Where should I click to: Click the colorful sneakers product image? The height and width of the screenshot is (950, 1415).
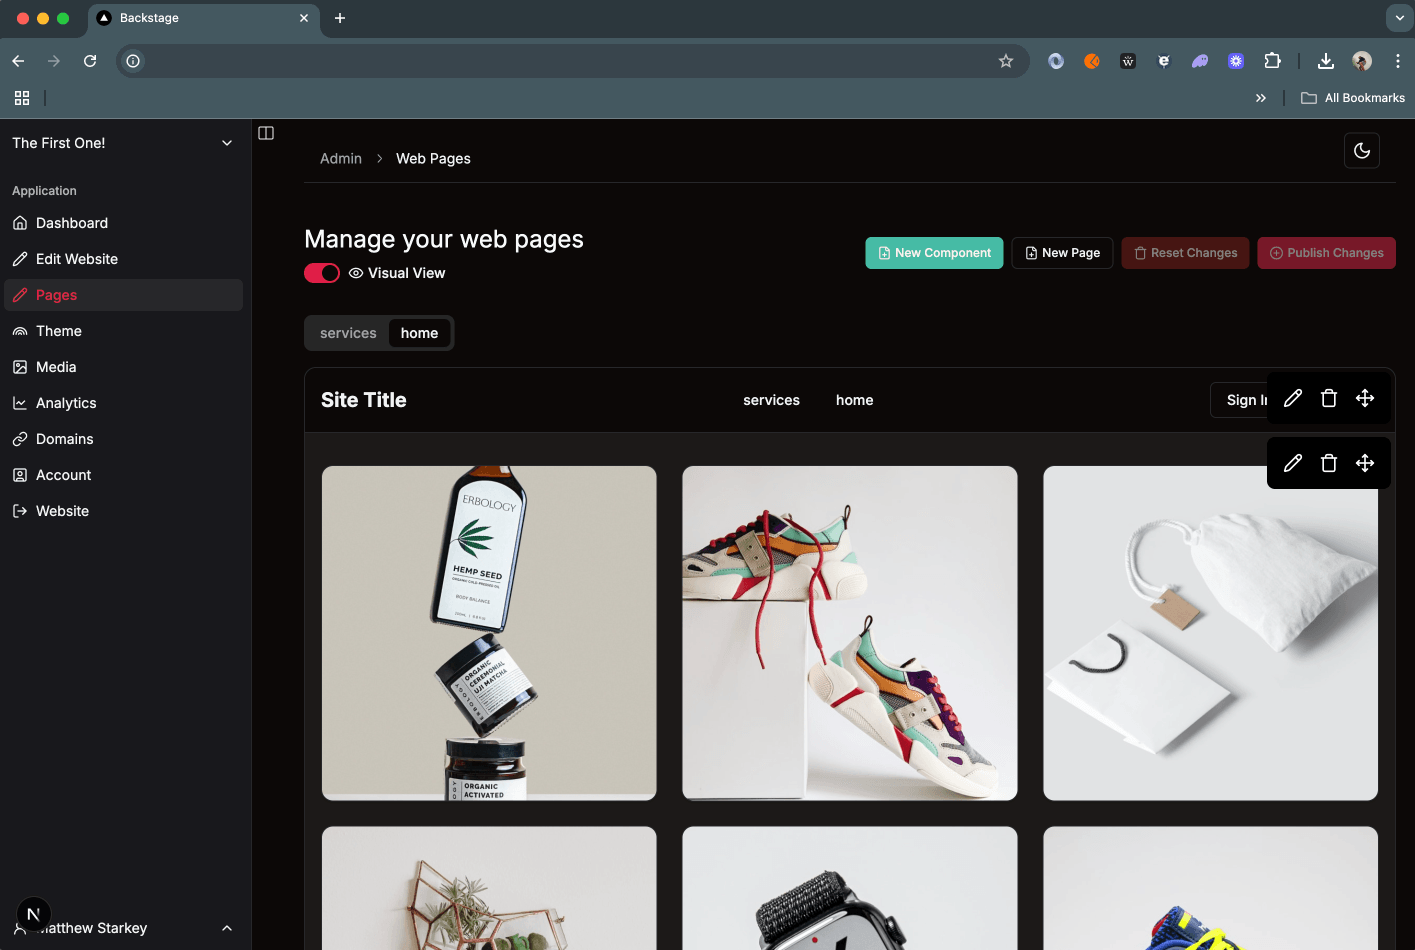click(849, 633)
